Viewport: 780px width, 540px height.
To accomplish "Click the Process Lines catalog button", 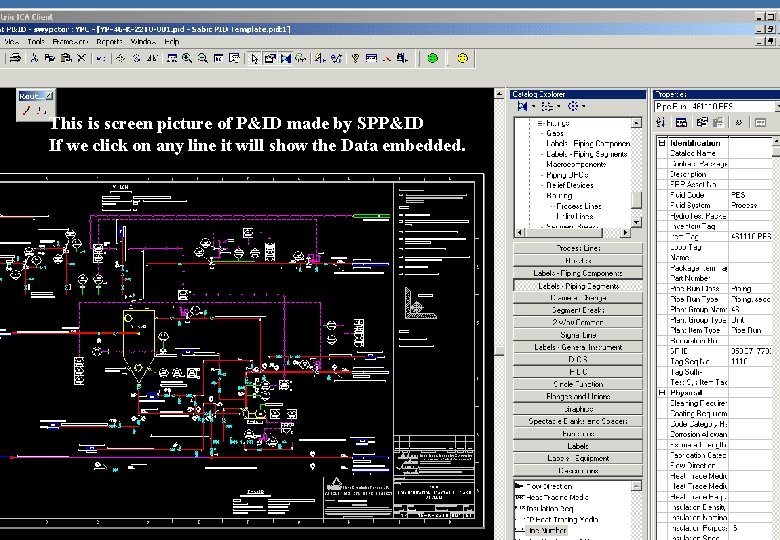I will click(x=577, y=248).
